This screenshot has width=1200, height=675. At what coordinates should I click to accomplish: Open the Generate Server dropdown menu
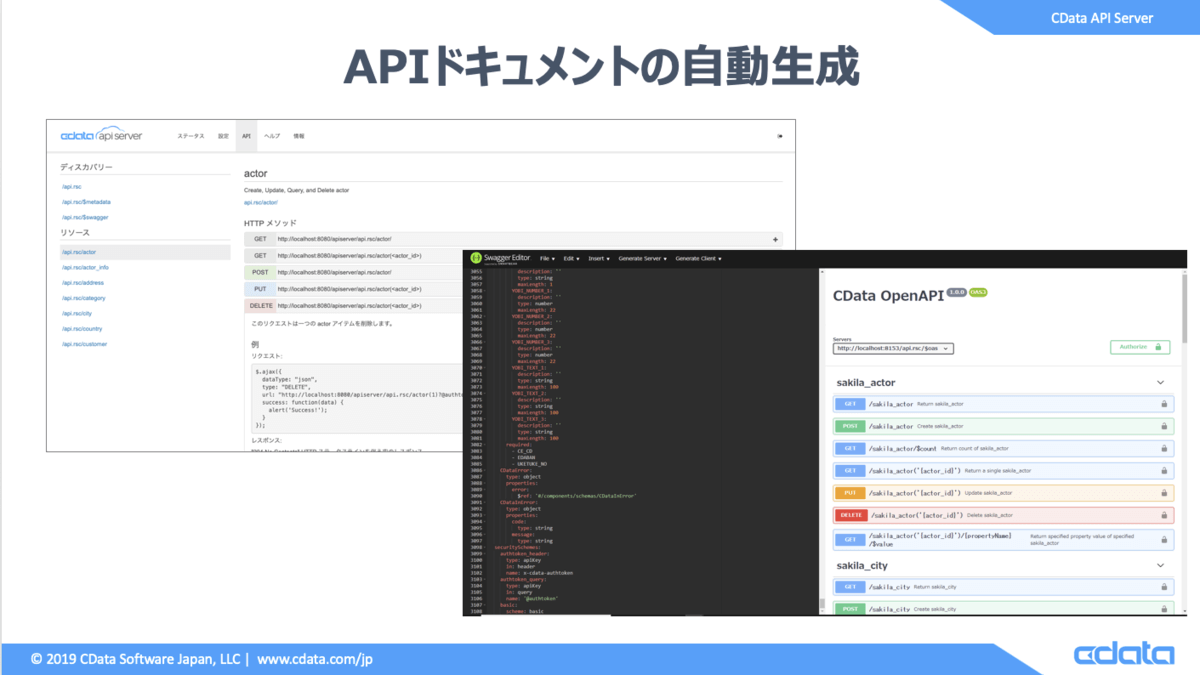(642, 258)
